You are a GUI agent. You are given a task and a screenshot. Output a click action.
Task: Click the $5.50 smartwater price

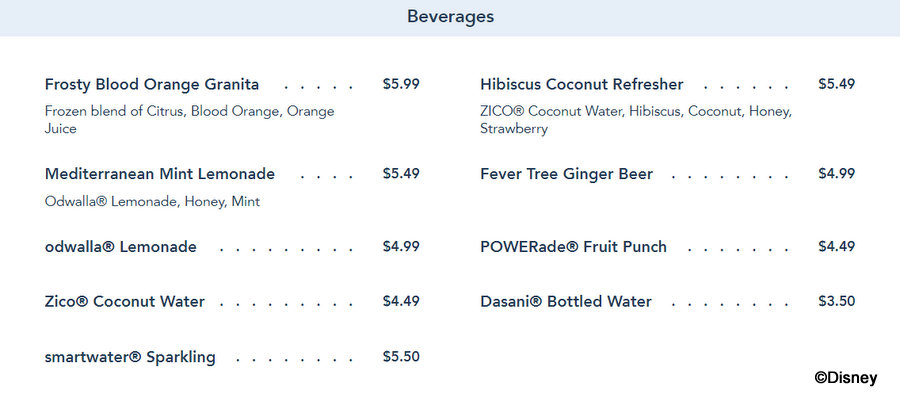coord(401,356)
